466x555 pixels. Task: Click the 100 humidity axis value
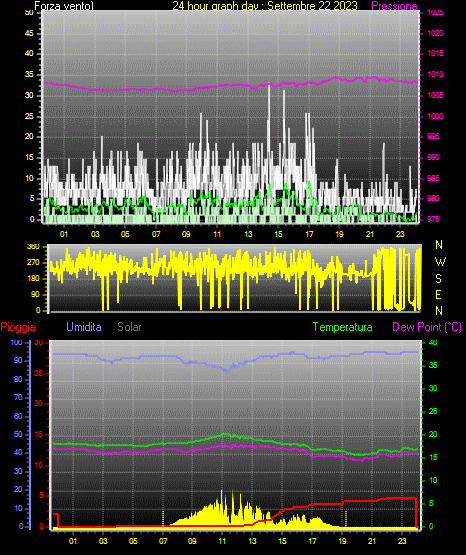tap(16, 343)
